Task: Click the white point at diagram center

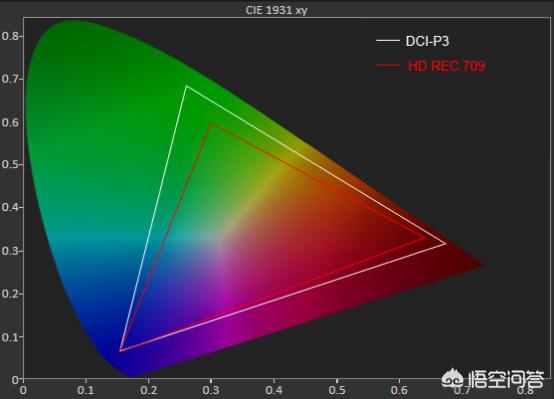Action: click(x=219, y=239)
